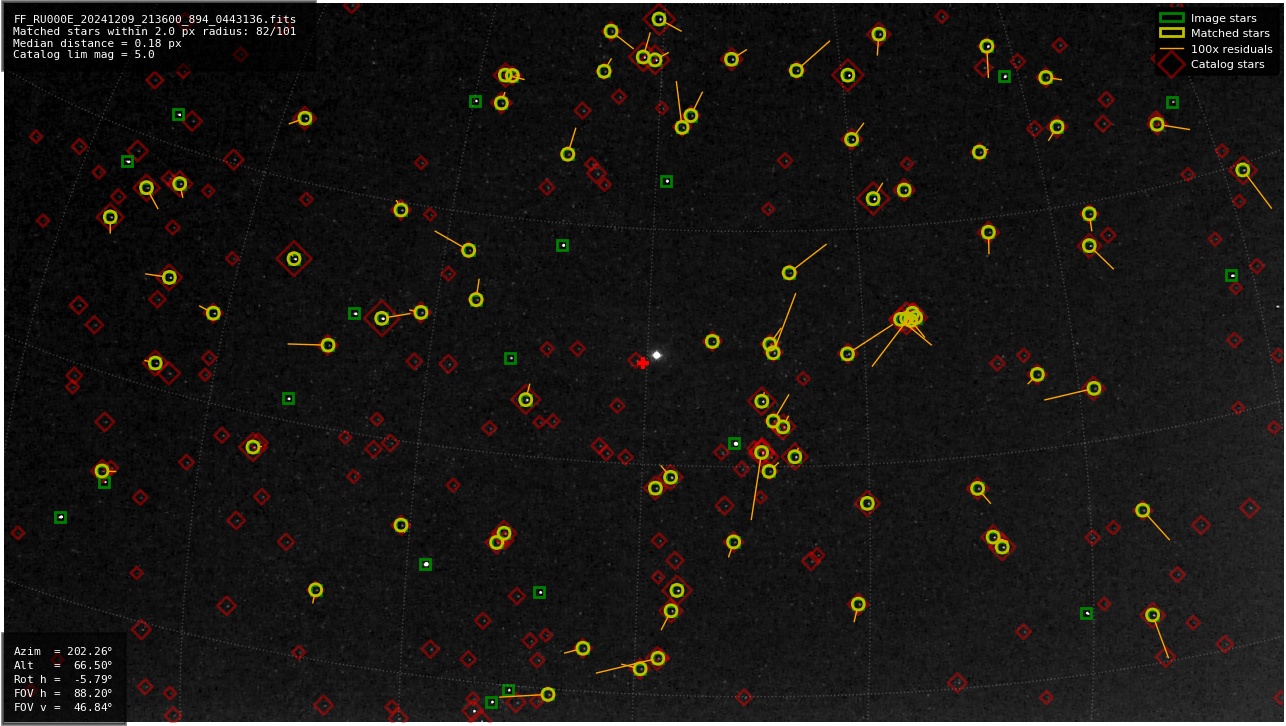
Task: Click the 'Matched stars' legend label
Action: tap(1230, 33)
